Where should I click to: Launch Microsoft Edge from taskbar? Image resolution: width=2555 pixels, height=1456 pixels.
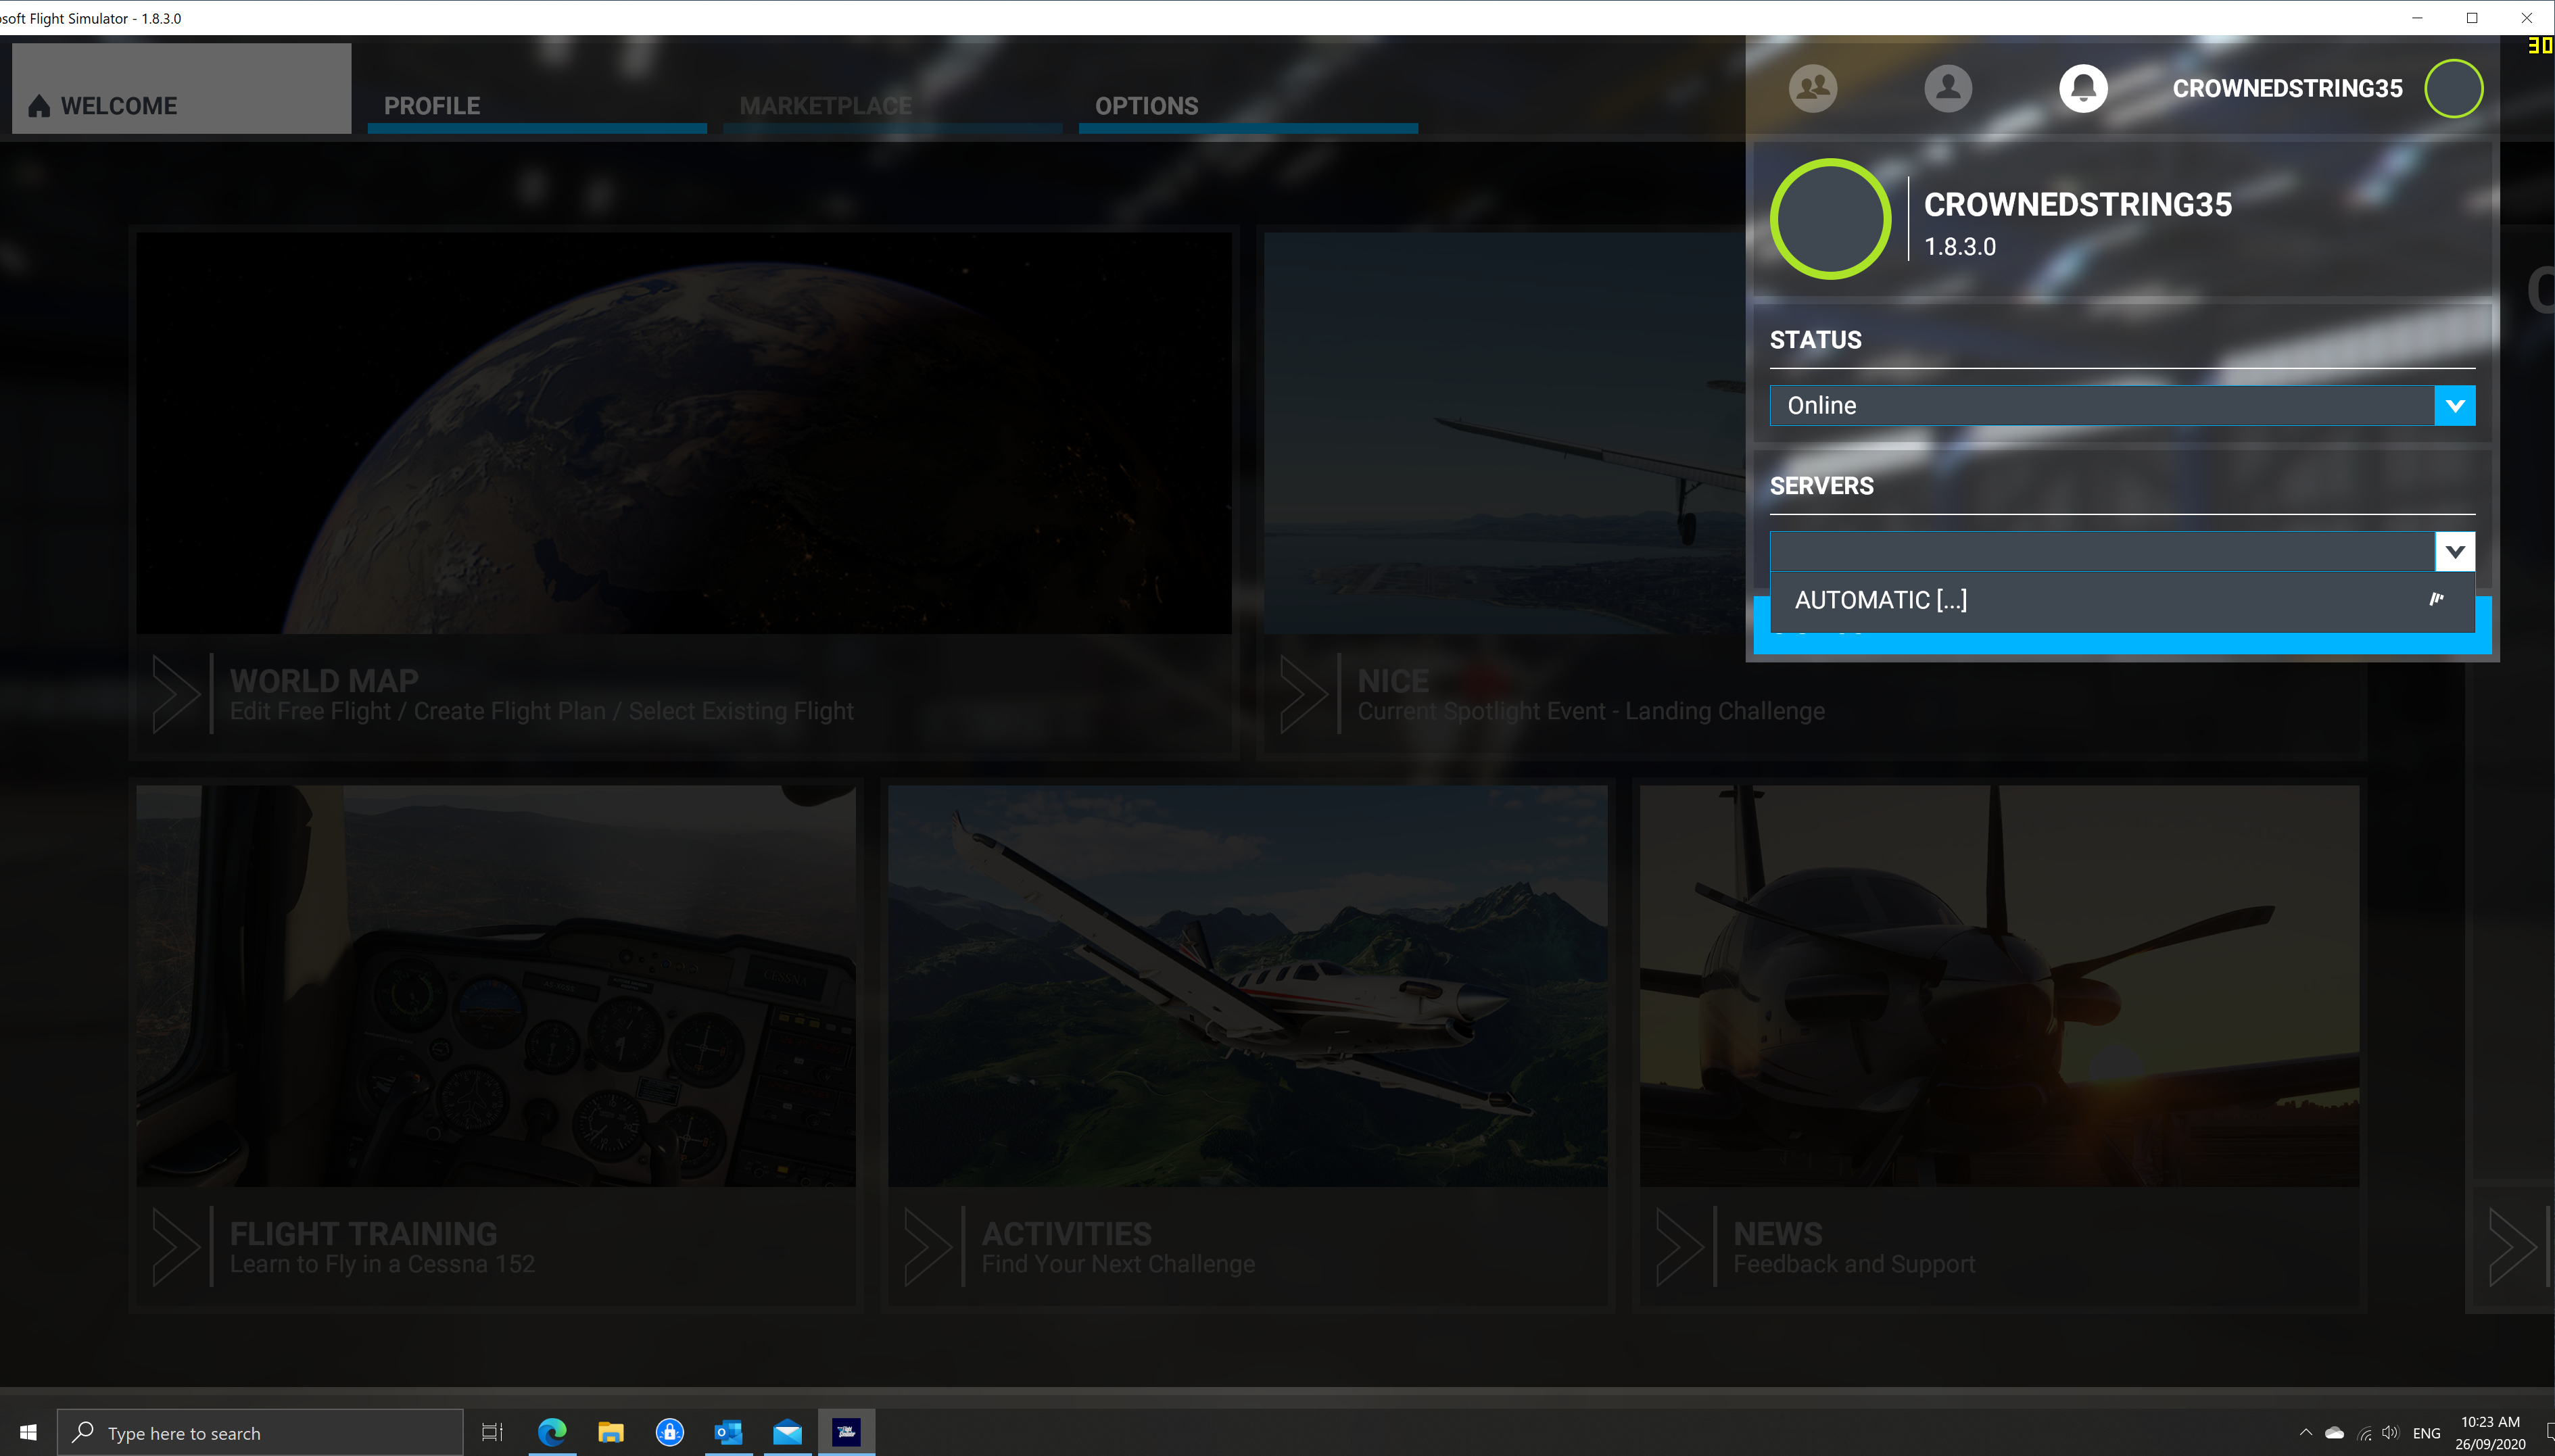(552, 1432)
